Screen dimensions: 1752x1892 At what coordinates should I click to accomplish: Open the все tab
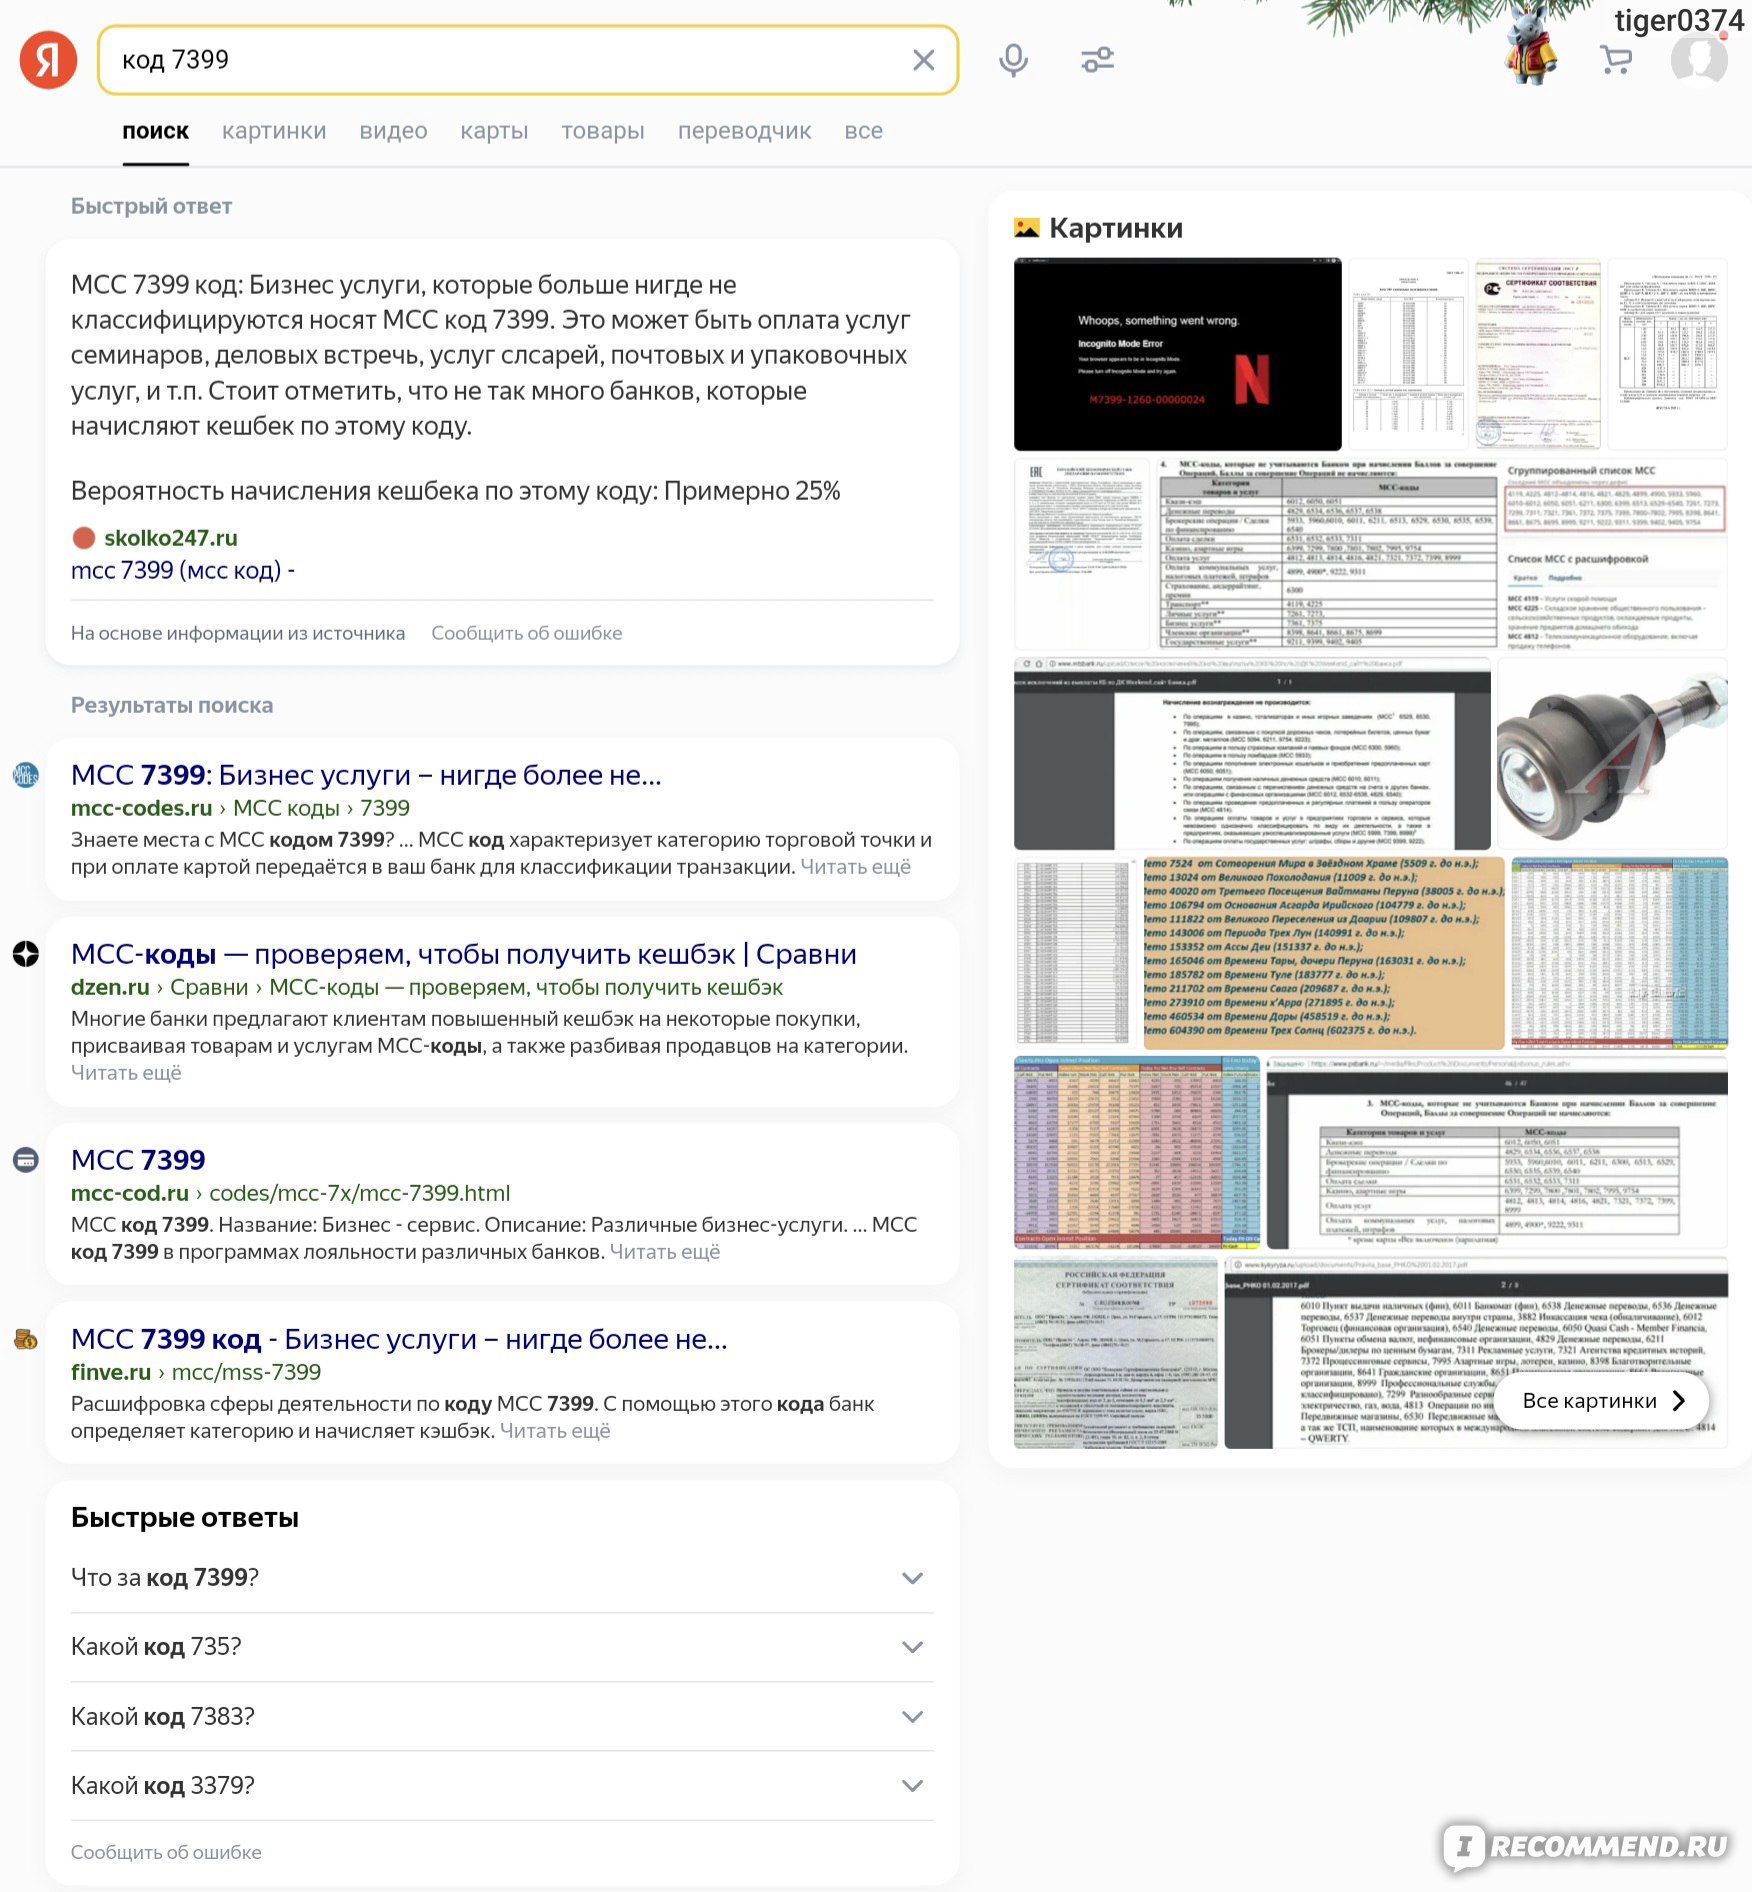(x=863, y=131)
